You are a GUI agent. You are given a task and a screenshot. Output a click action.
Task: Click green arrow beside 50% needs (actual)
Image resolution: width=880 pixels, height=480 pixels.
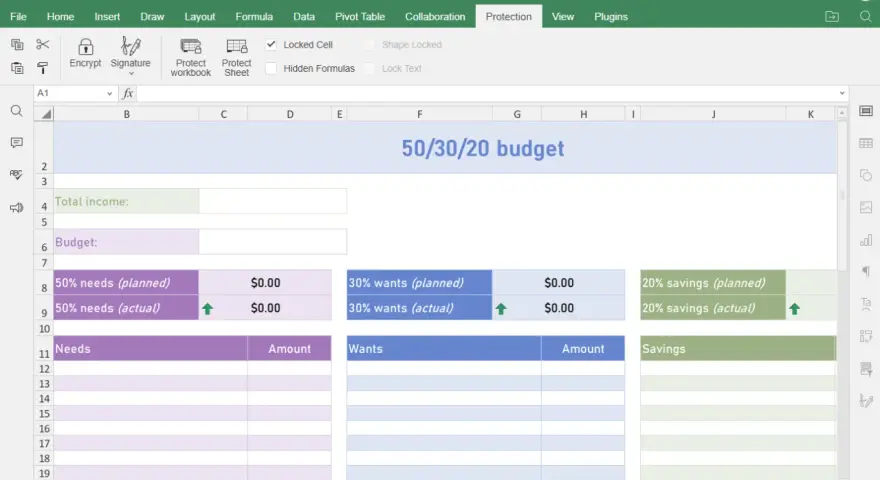[208, 308]
